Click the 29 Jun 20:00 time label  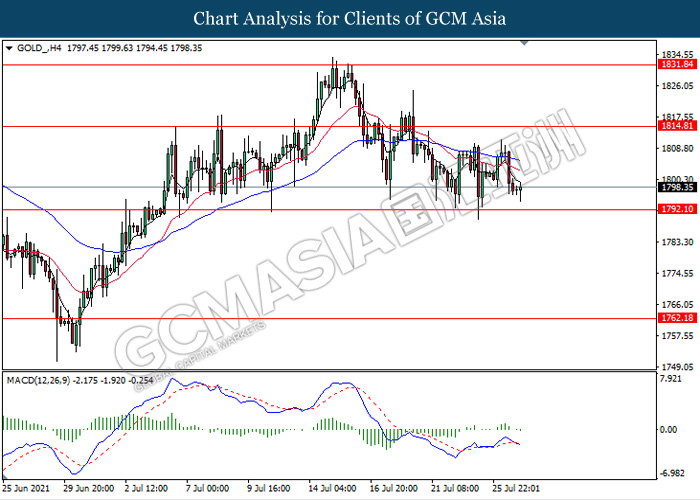point(88,488)
